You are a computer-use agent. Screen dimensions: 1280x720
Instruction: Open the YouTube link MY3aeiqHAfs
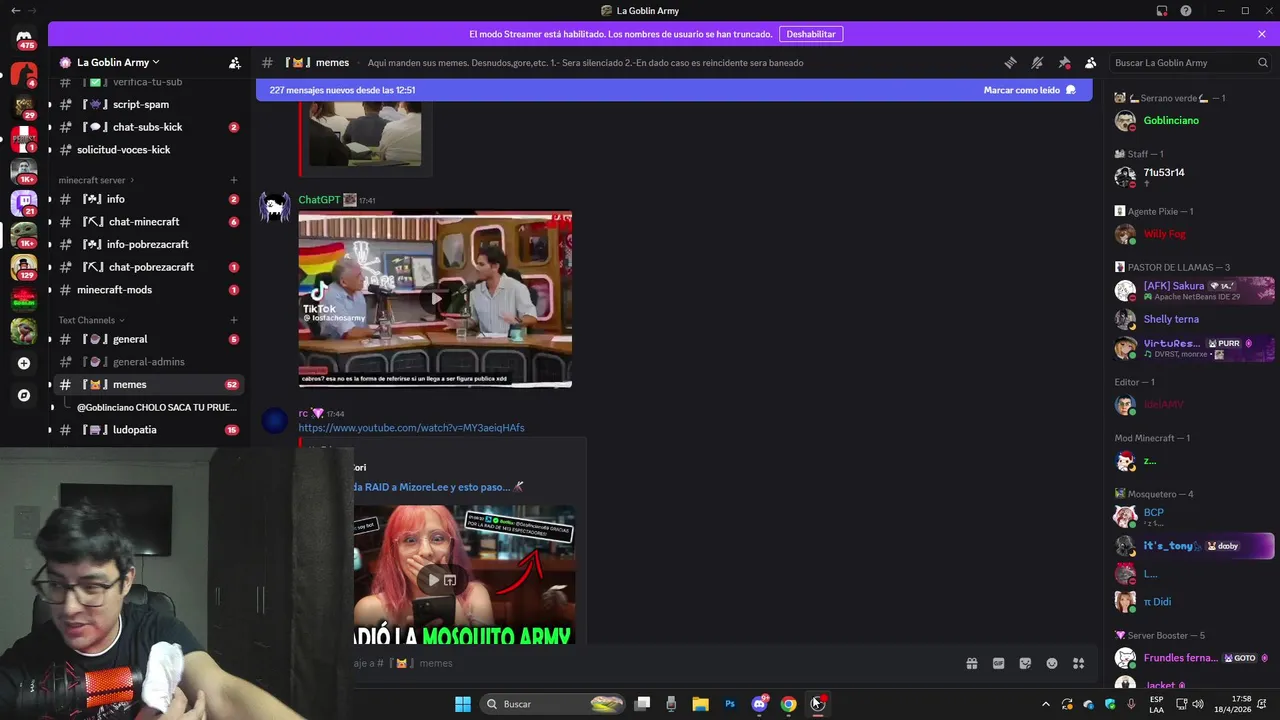(x=411, y=428)
